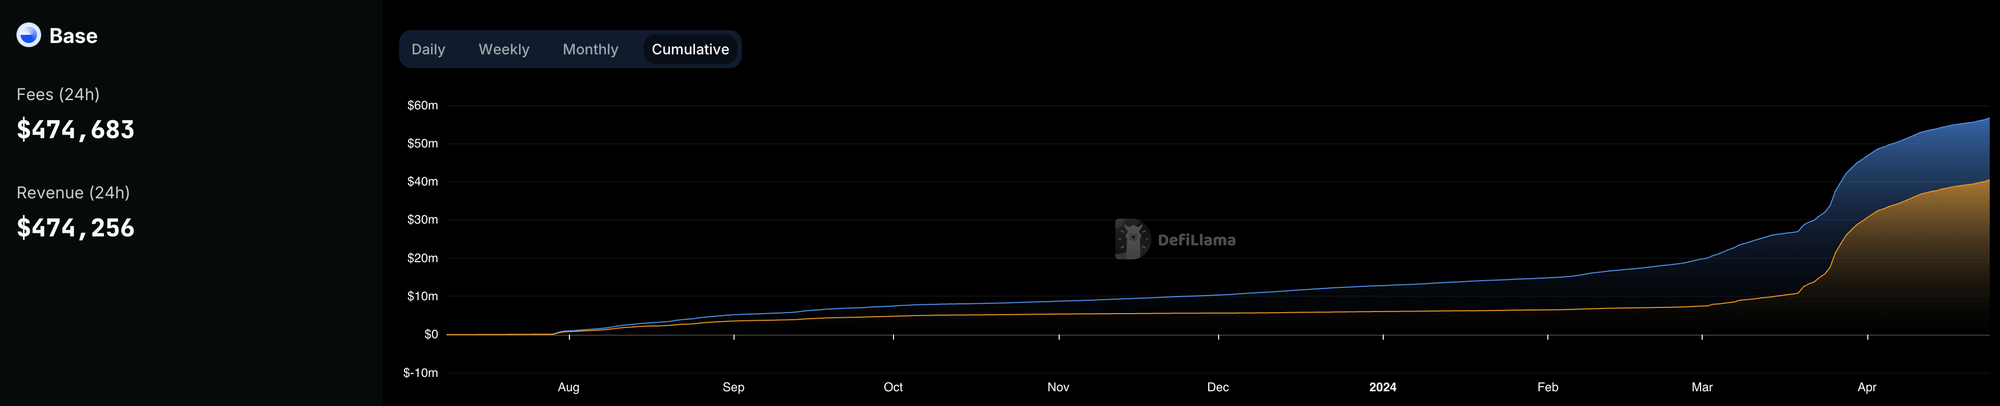Click the Base heading text
The image size is (2000, 406).
pyautogui.click(x=73, y=36)
